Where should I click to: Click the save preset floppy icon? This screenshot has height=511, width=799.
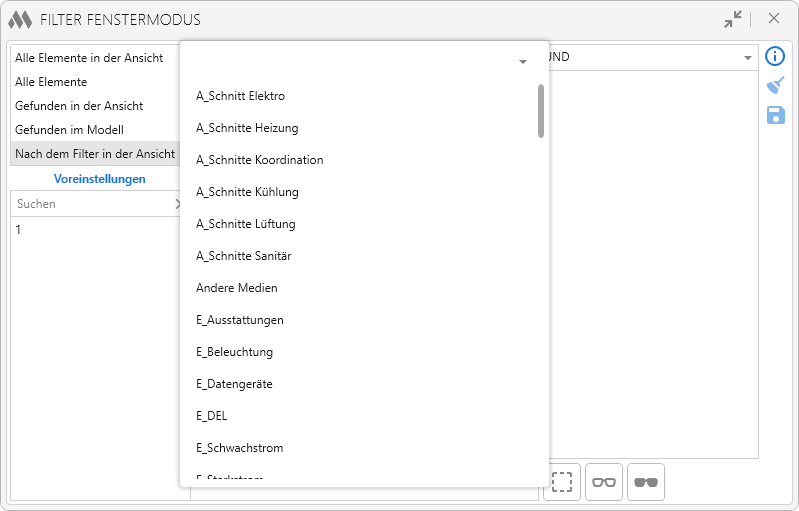pyautogui.click(x=776, y=115)
